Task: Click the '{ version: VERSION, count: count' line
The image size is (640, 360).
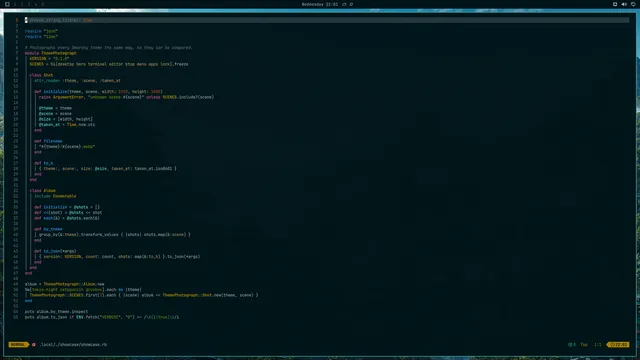Action: 120,257
